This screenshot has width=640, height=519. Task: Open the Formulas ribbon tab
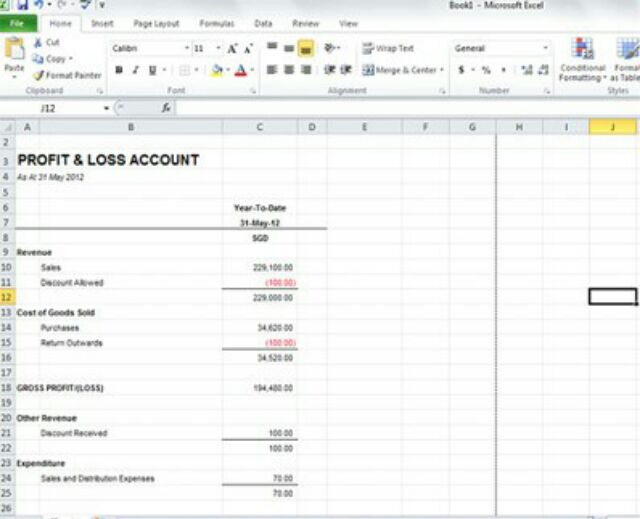tap(217, 22)
